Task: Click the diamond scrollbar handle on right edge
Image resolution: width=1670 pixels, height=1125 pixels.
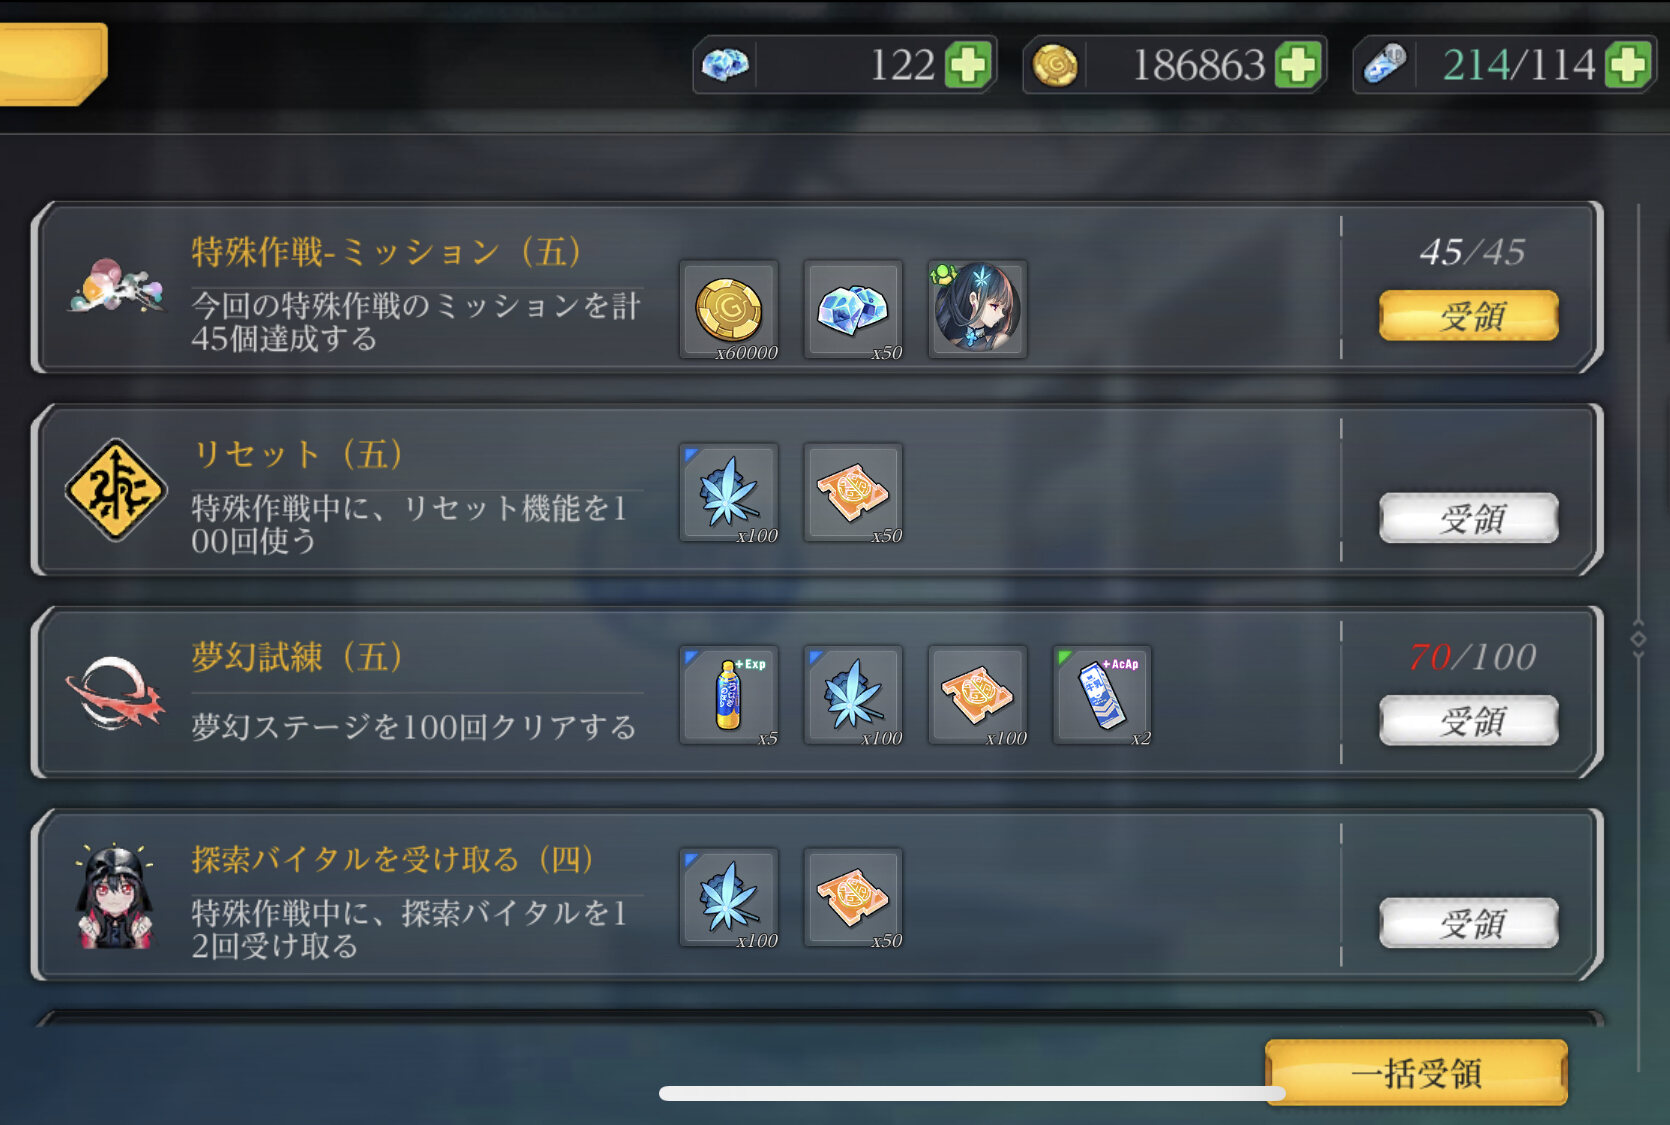Action: 1638,639
